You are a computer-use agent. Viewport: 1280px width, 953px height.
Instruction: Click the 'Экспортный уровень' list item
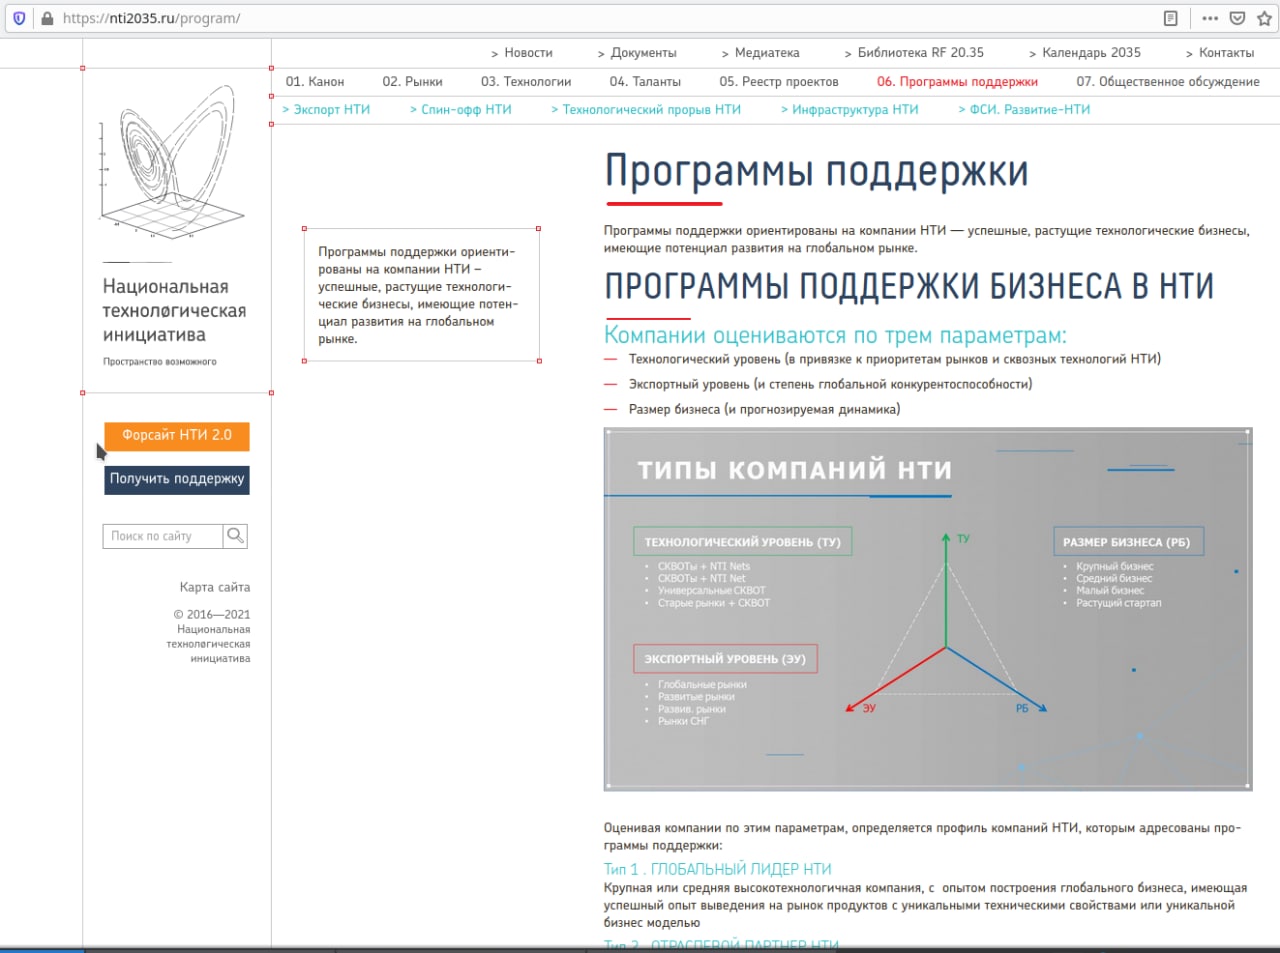coord(830,384)
